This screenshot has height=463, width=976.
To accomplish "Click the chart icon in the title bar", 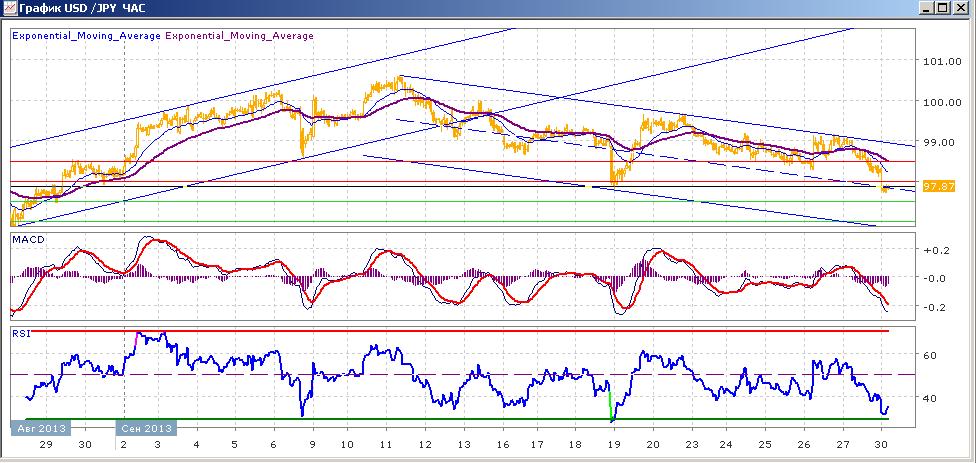I will pyautogui.click(x=9, y=8).
